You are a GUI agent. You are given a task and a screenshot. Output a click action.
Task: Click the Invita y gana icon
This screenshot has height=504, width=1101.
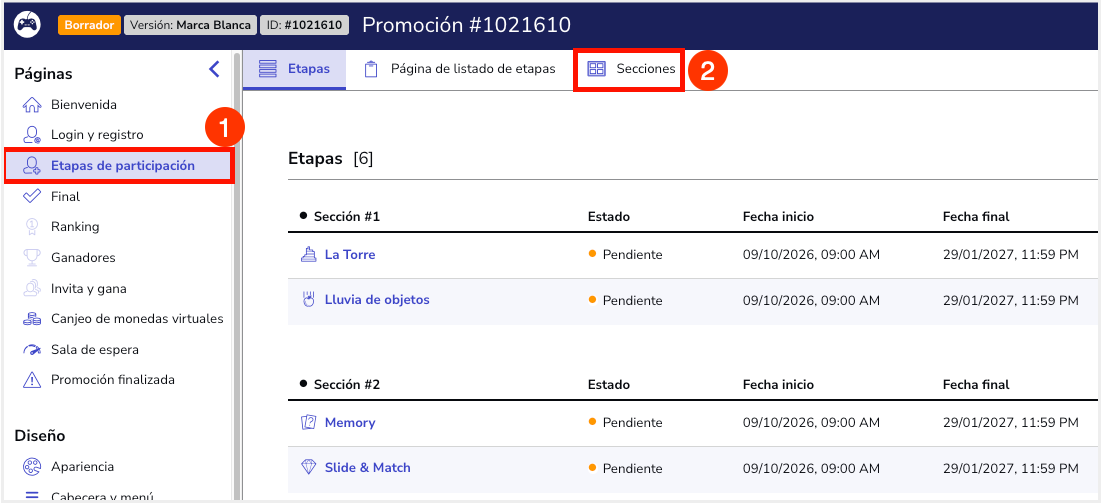(32, 289)
